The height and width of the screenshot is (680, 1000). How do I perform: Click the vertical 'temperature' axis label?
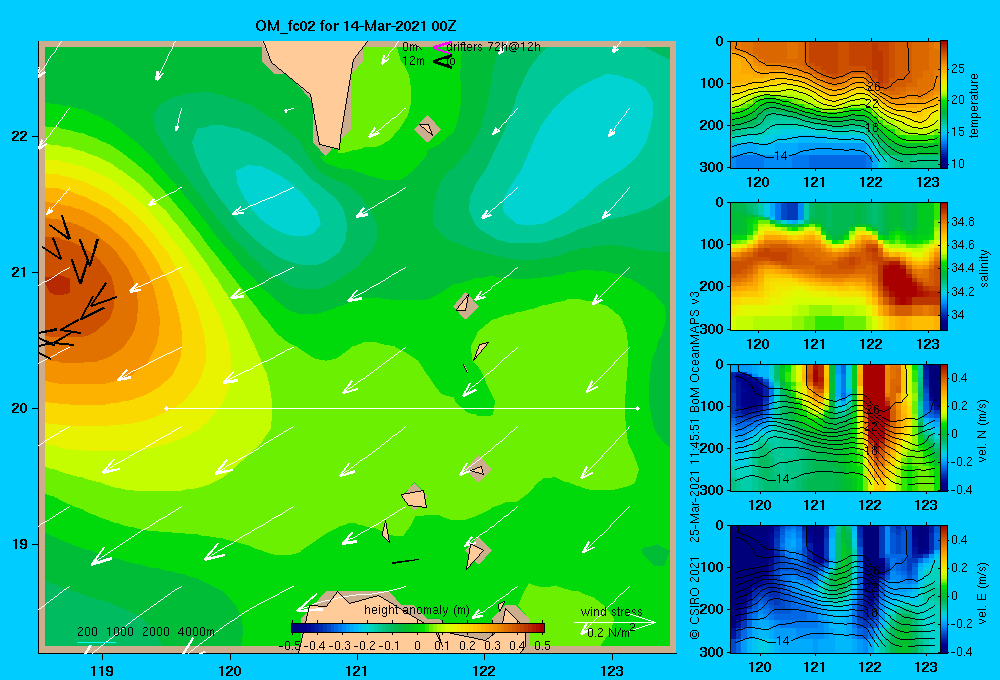click(974, 105)
